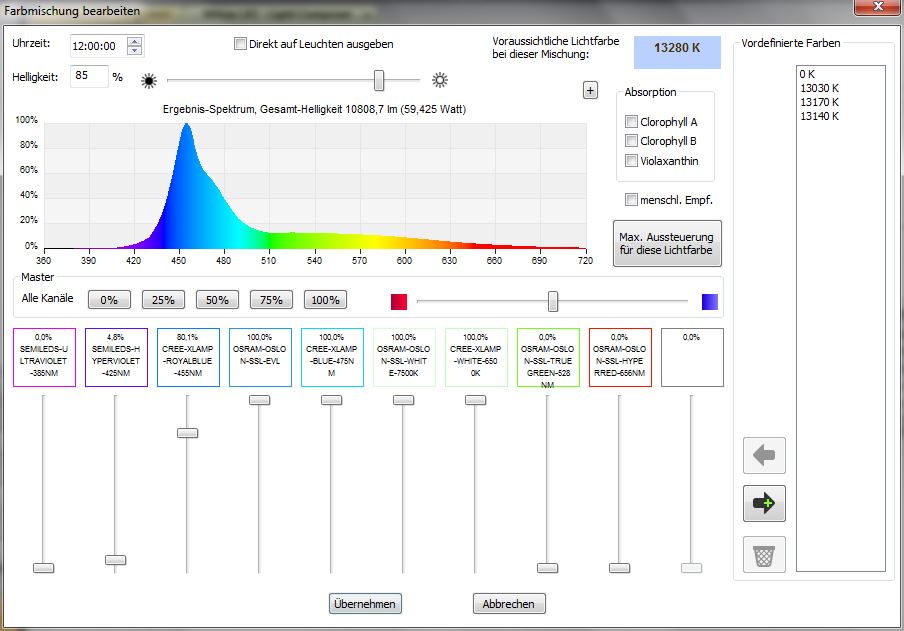
Task: Click the bright sun brightness icon
Action: pyautogui.click(x=439, y=80)
